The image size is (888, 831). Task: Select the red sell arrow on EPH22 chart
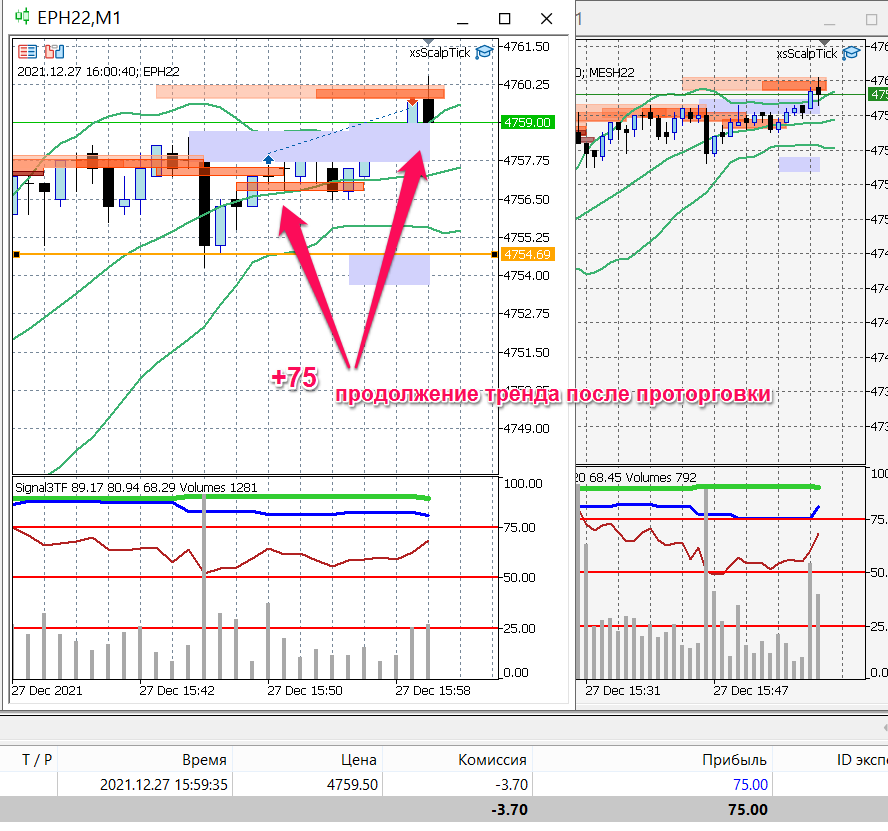(x=413, y=101)
